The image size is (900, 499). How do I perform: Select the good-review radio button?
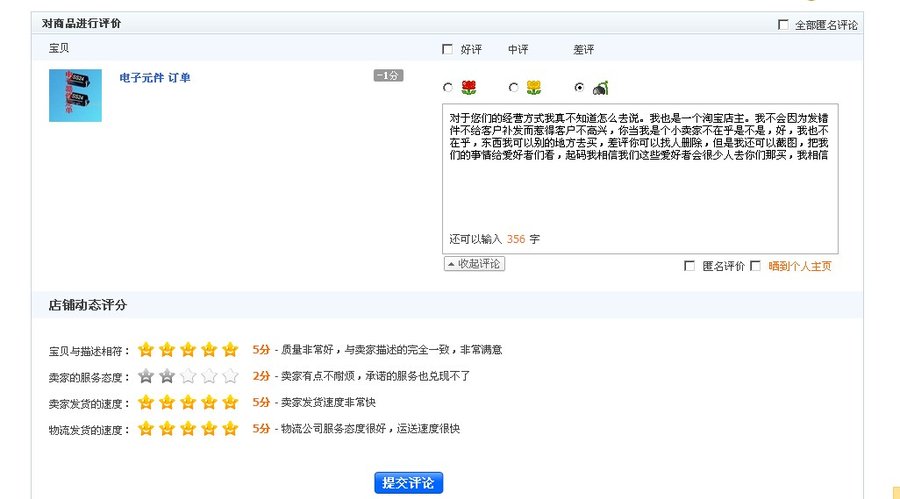tap(447, 88)
